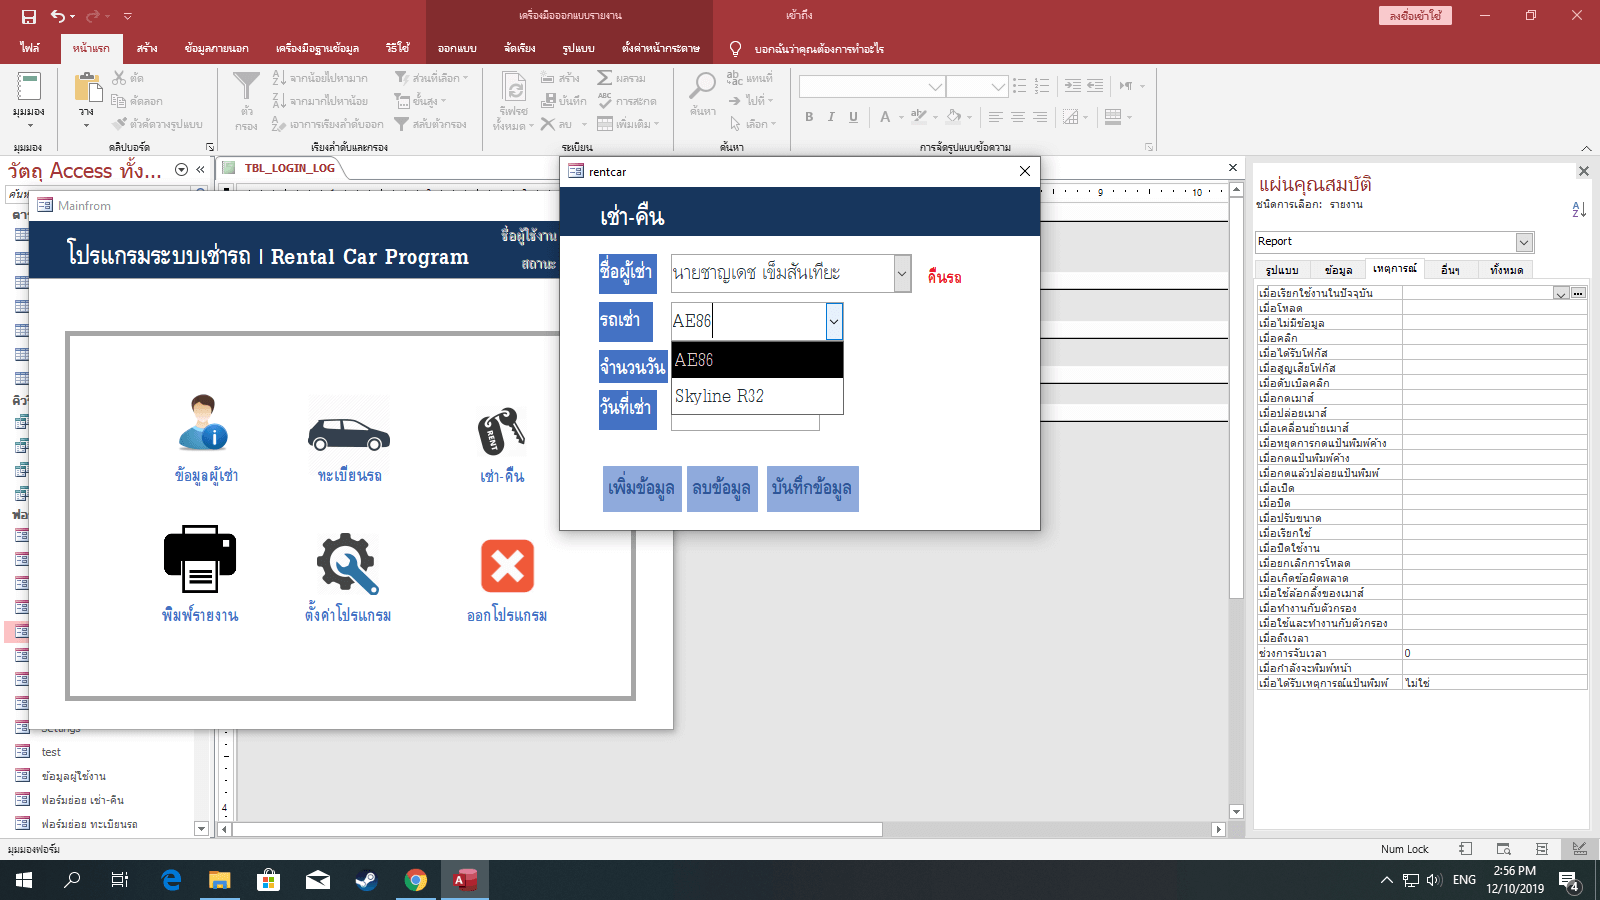Screen dimensions: 1600x900
Task: Open ตั้งค่าโปรแกรม gear and wrench icon
Action: pyautogui.click(x=347, y=563)
